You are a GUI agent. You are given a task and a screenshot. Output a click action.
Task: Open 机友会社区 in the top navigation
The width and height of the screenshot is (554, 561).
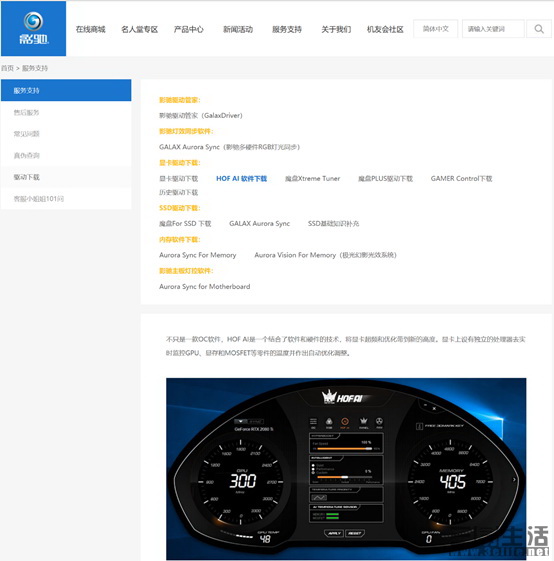click(x=385, y=29)
